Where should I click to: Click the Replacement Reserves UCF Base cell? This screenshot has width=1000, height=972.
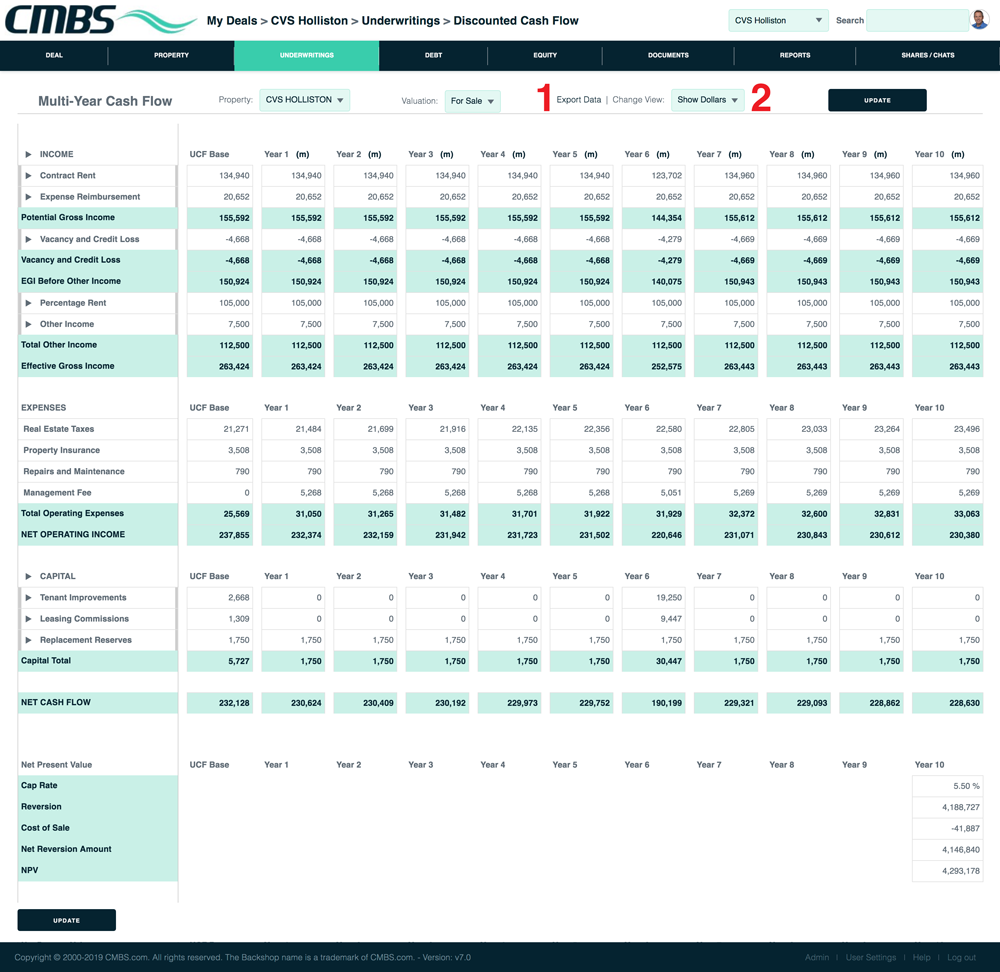pyautogui.click(x=219, y=640)
